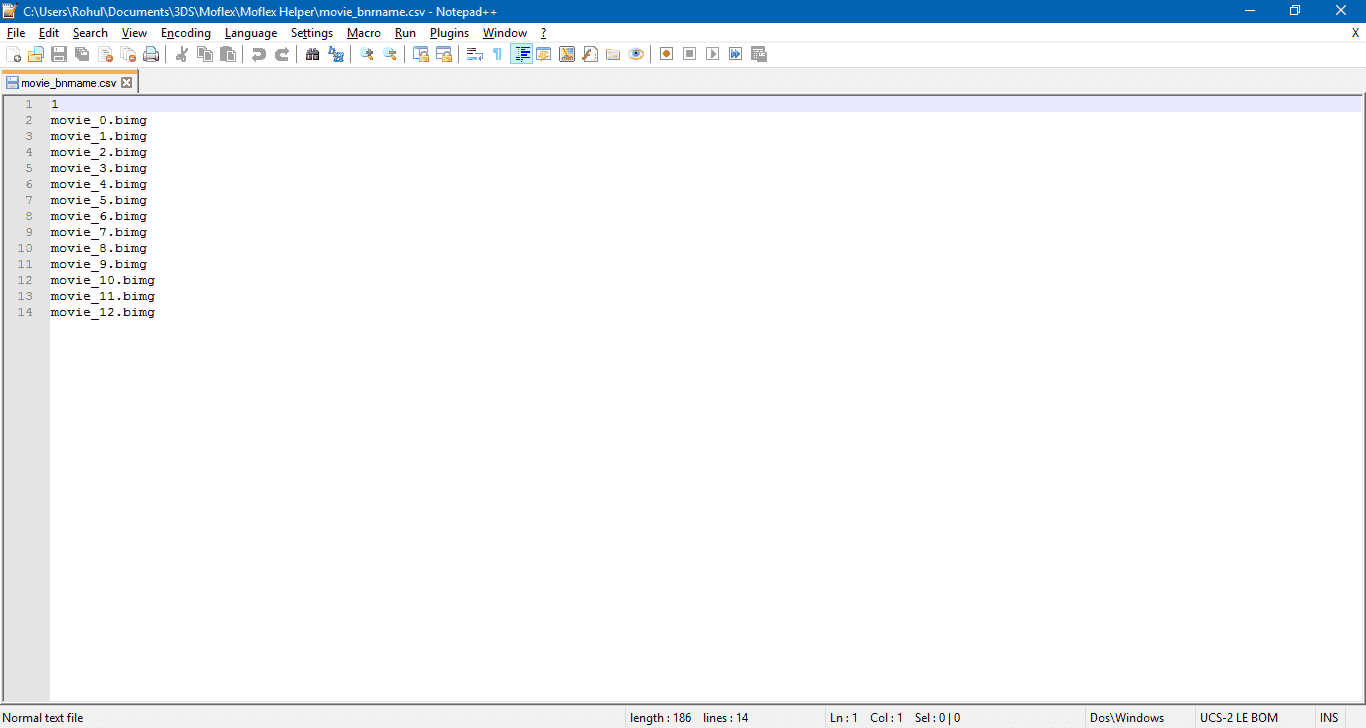Open the Window menu
1366x728 pixels.
tap(505, 33)
